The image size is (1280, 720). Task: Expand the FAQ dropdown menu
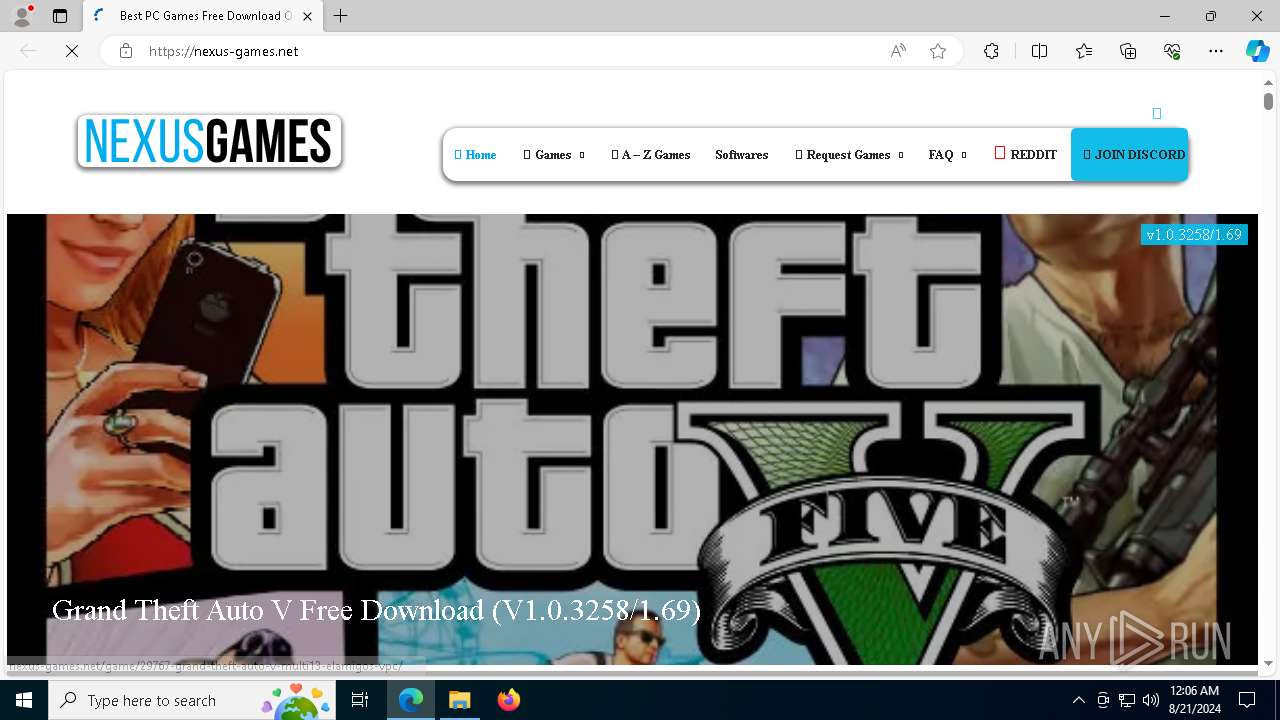click(x=947, y=155)
